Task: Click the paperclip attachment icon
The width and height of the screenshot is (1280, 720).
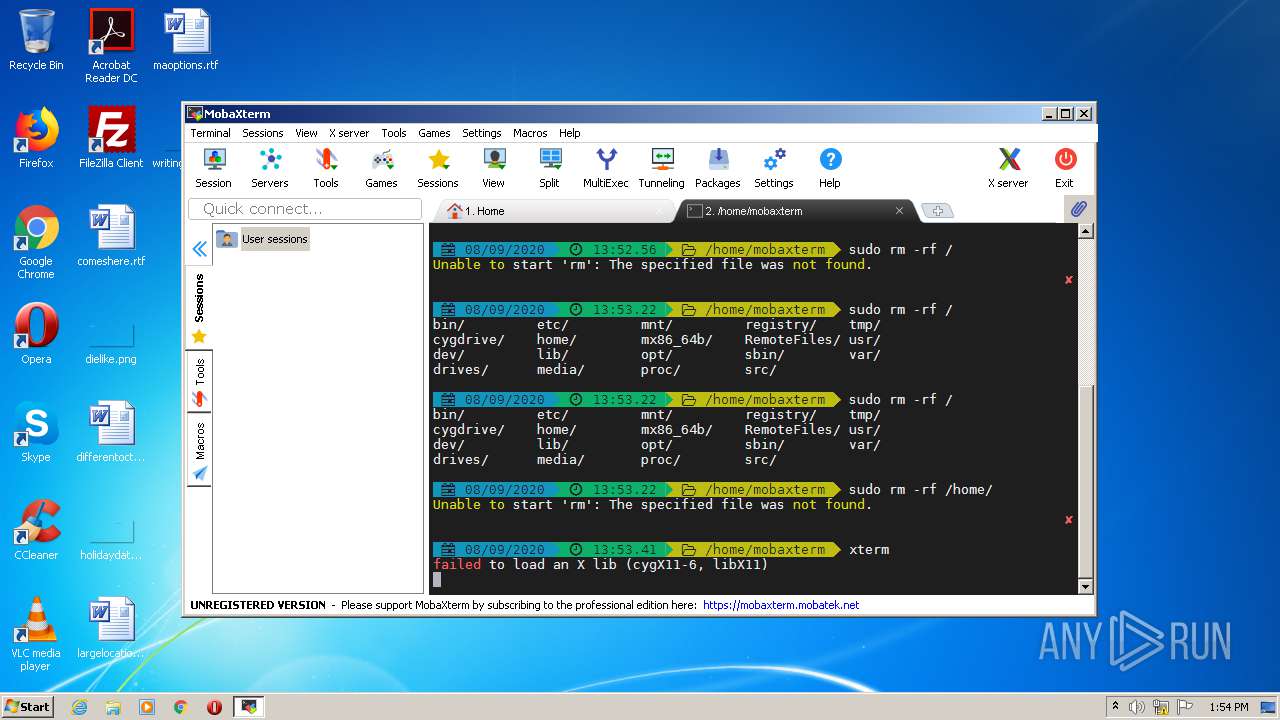Action: tap(1078, 209)
